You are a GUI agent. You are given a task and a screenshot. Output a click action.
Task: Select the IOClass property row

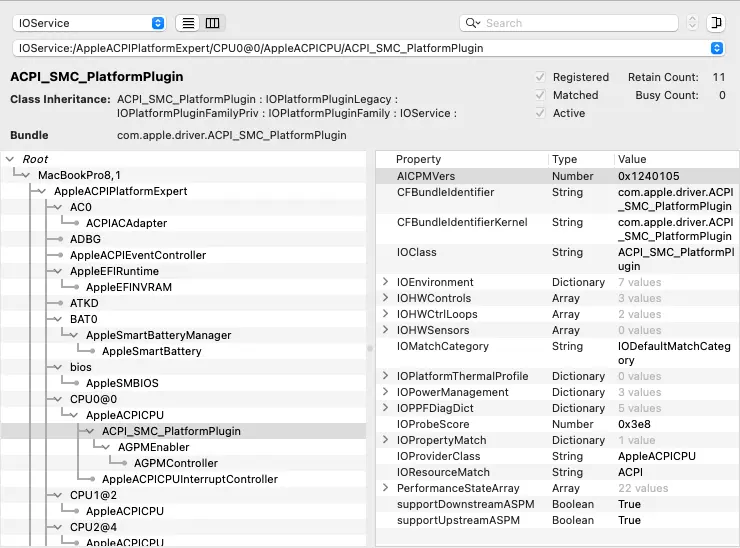point(557,259)
